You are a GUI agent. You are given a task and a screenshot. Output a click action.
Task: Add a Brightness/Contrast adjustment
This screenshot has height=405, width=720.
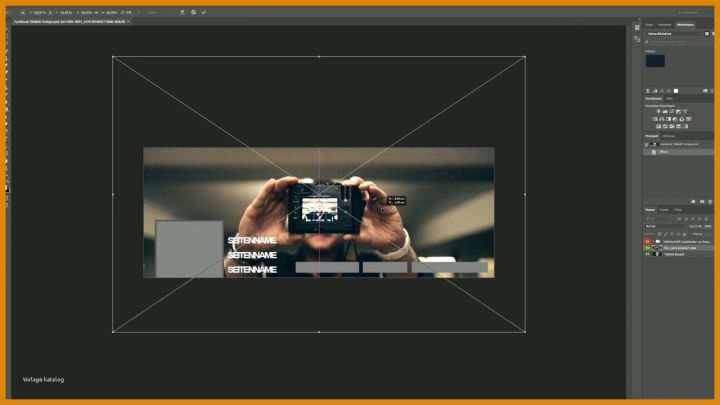tap(658, 112)
